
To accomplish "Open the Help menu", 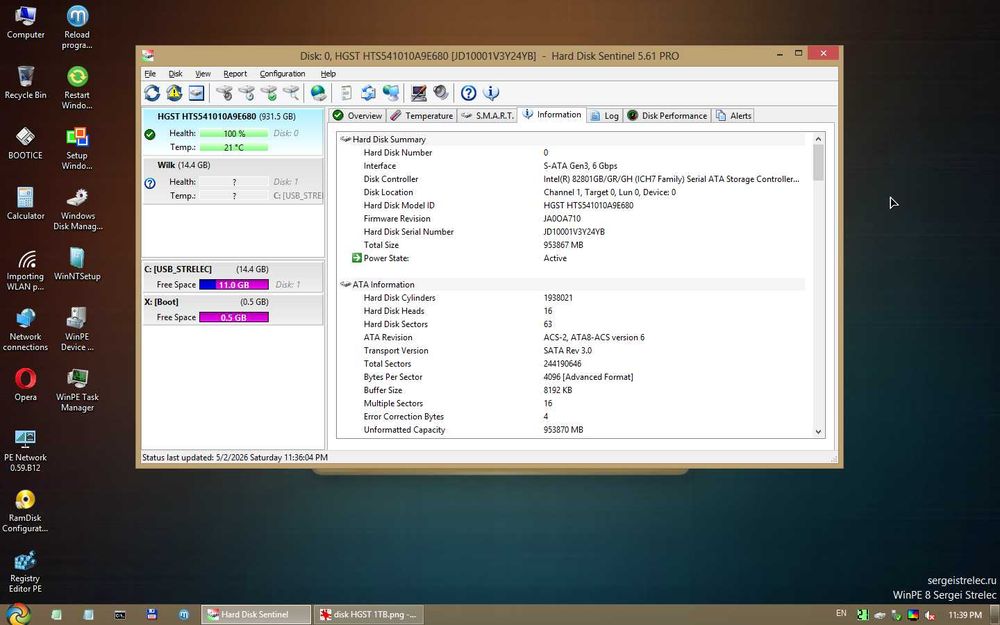I will tap(328, 74).
